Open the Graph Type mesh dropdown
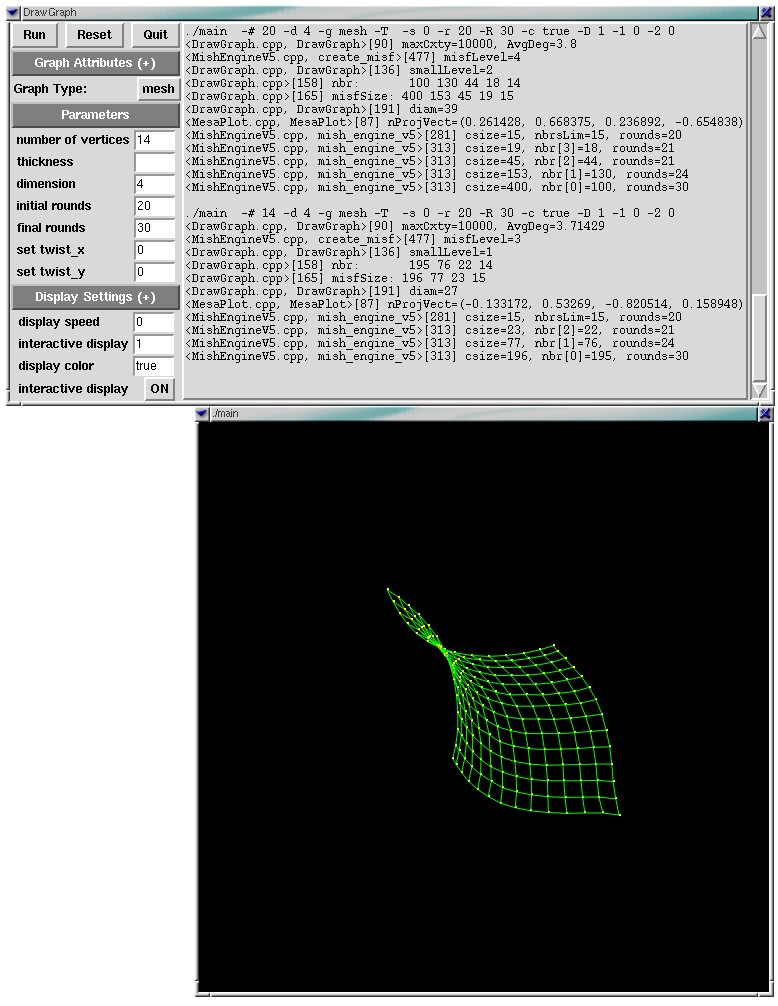Viewport: 778px width, 1006px height. tap(158, 89)
